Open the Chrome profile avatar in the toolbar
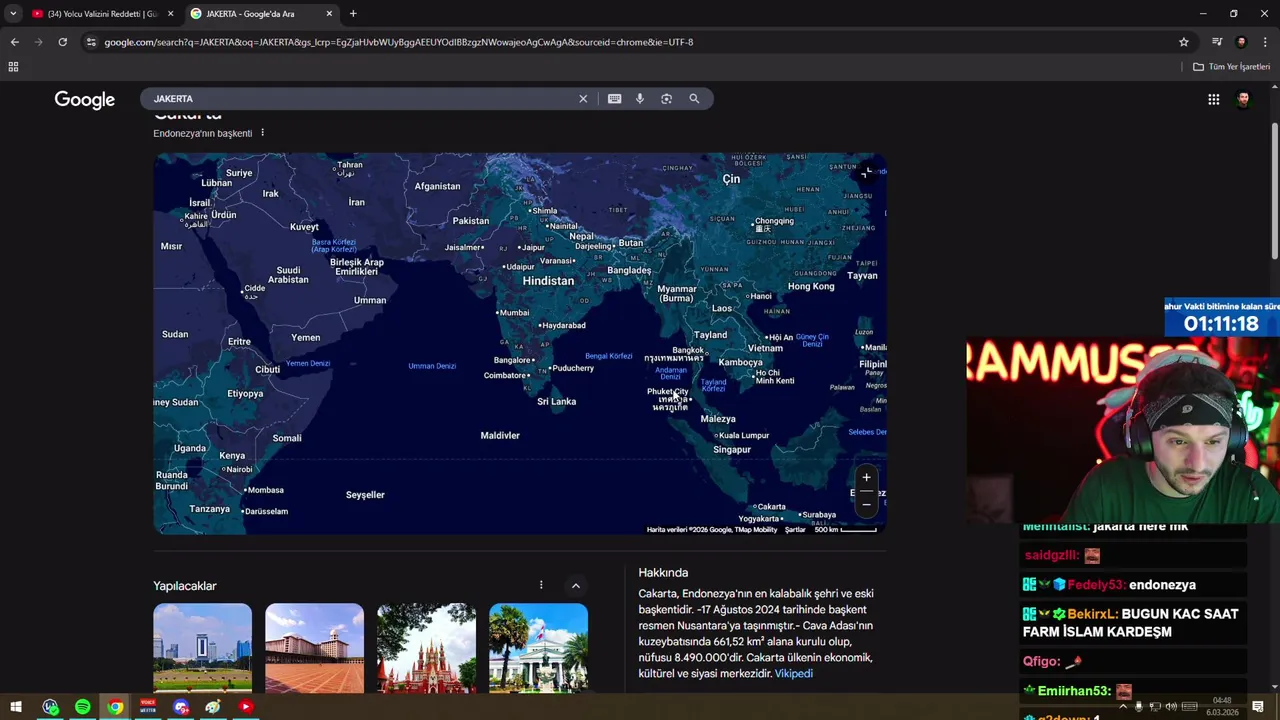 pos(1241,42)
